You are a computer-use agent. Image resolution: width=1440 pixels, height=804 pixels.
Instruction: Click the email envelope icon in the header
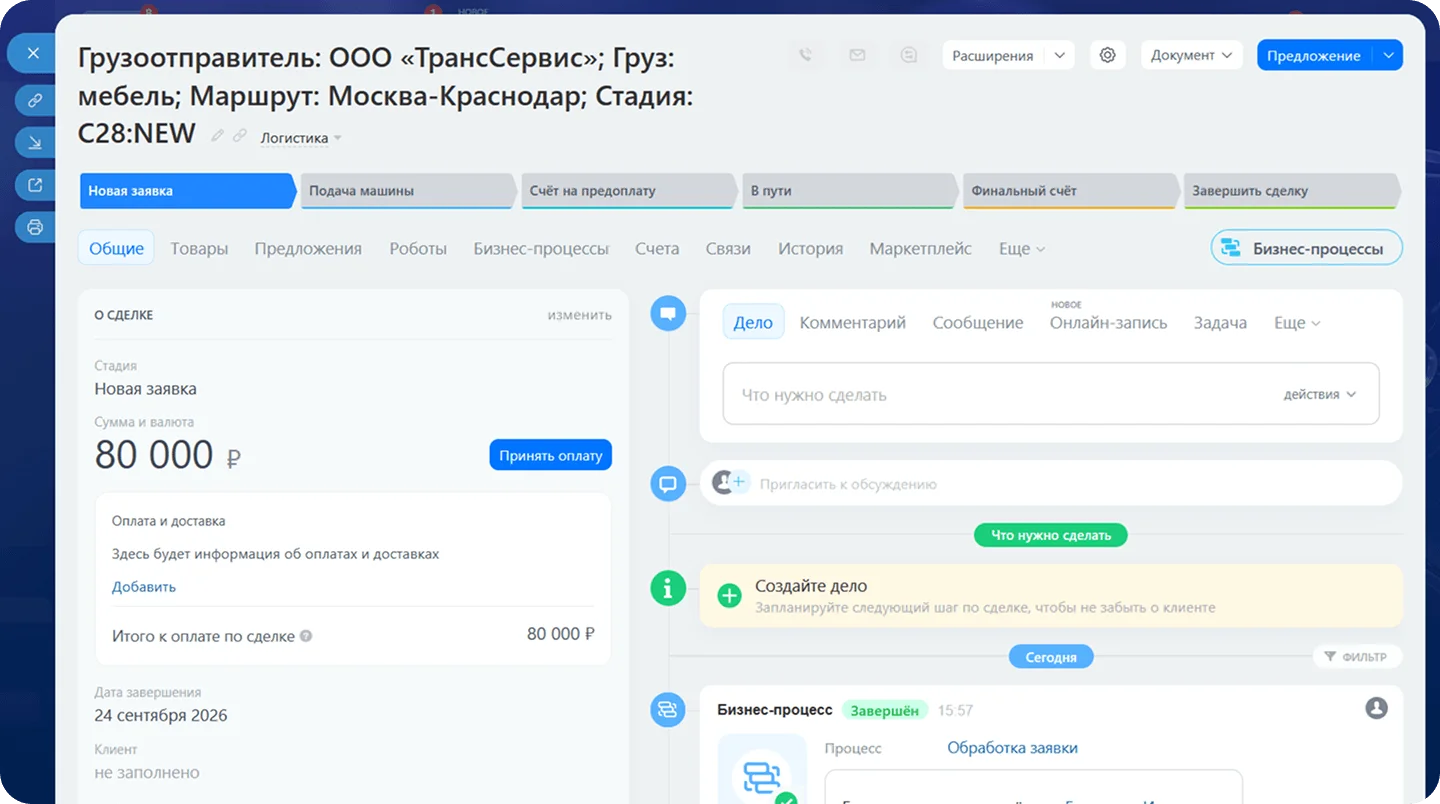click(857, 56)
